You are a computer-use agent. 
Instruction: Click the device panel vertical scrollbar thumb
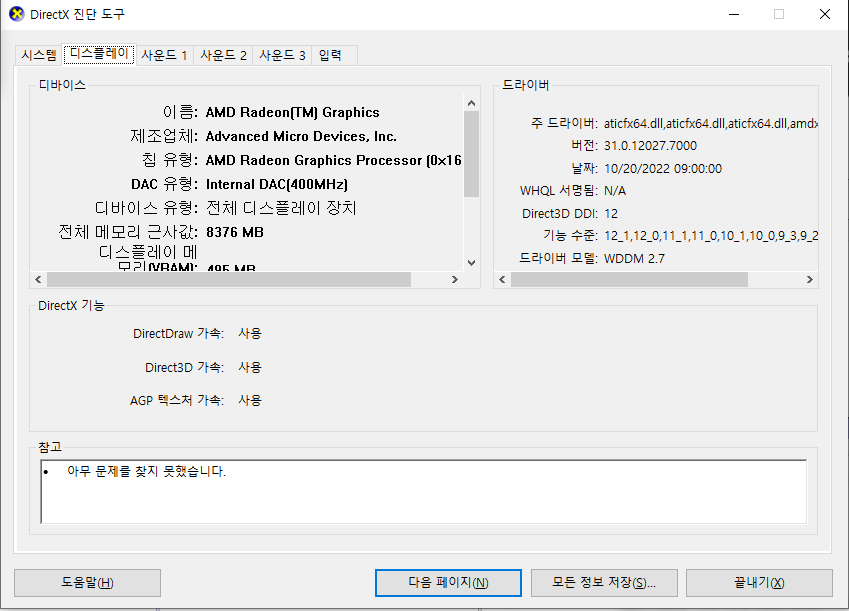pos(472,154)
